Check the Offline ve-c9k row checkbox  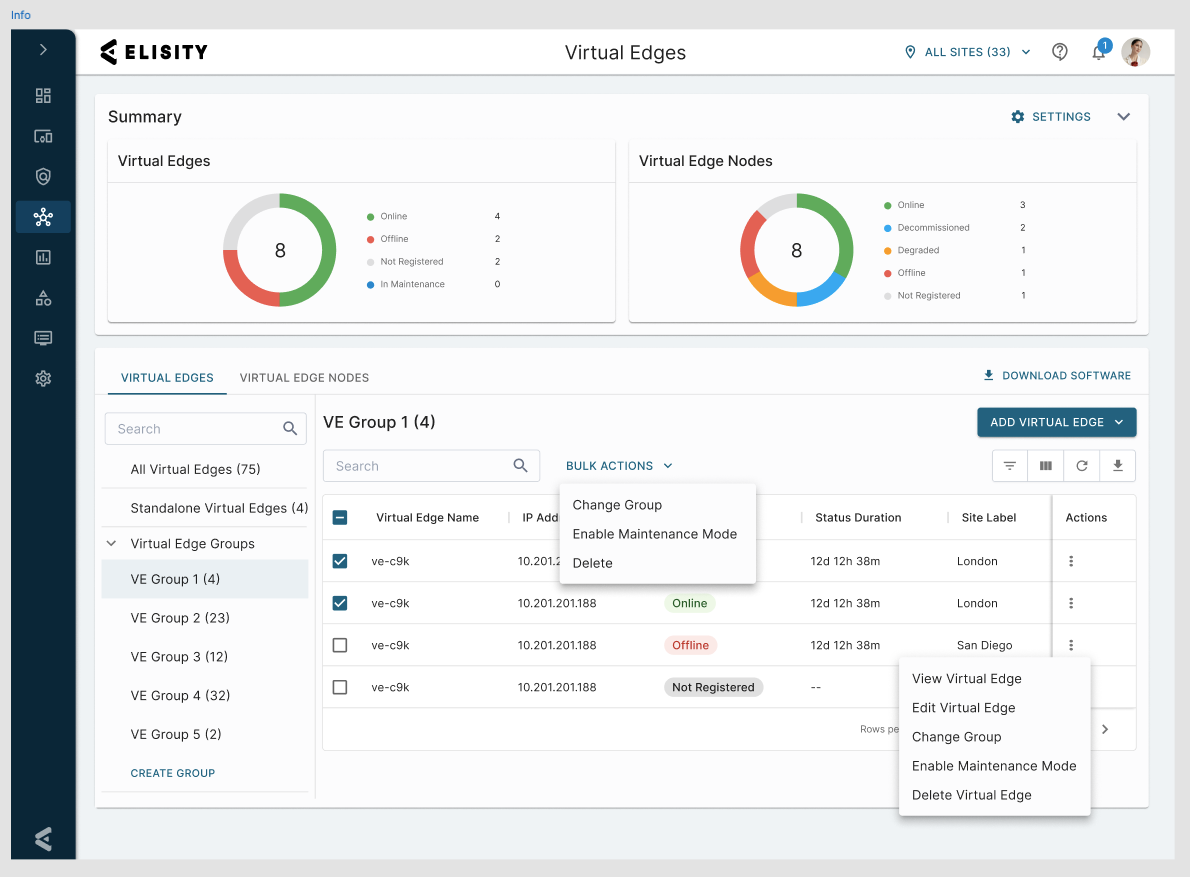(340, 645)
